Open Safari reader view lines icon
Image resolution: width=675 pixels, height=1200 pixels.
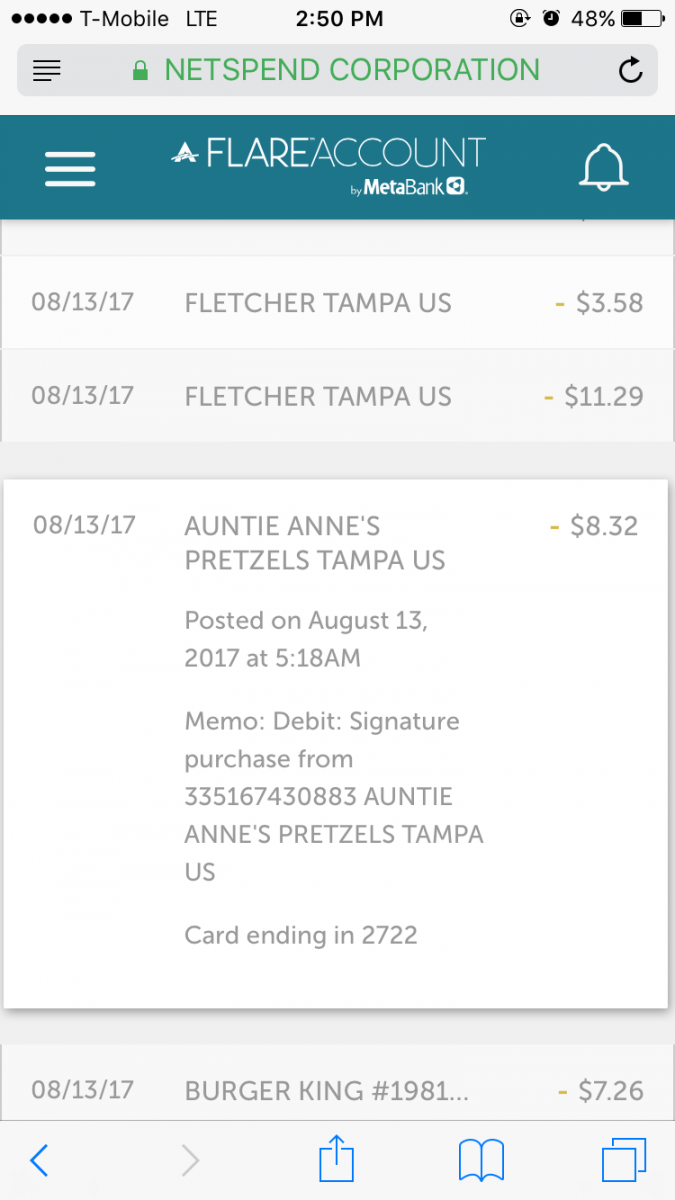[47, 70]
